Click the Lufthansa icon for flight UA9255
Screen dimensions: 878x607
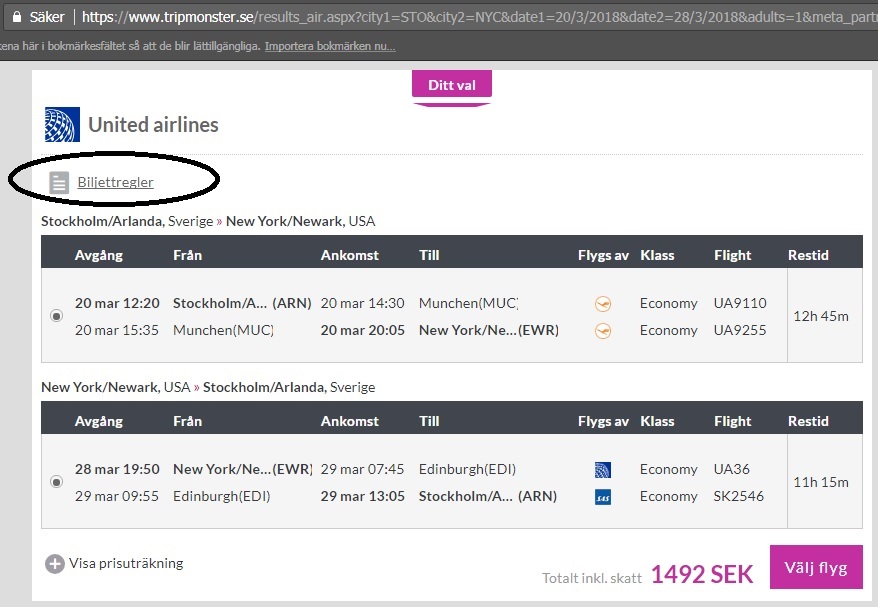coord(602,331)
